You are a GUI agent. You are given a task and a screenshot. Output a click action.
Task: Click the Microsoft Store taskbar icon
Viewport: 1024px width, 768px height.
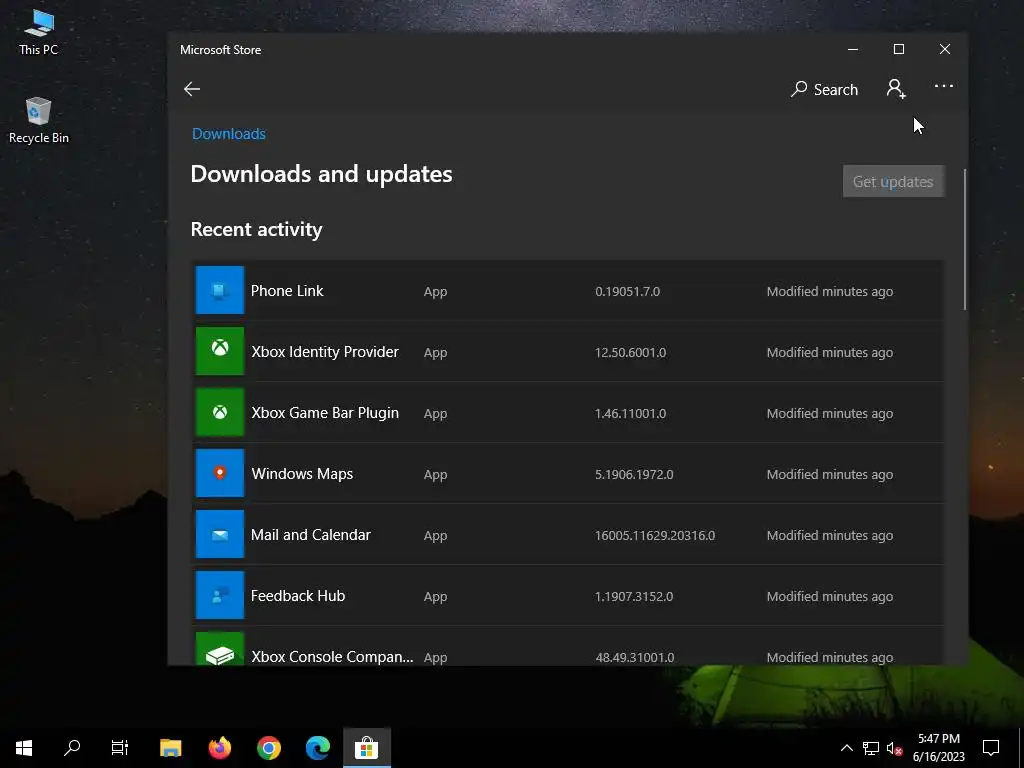point(367,748)
